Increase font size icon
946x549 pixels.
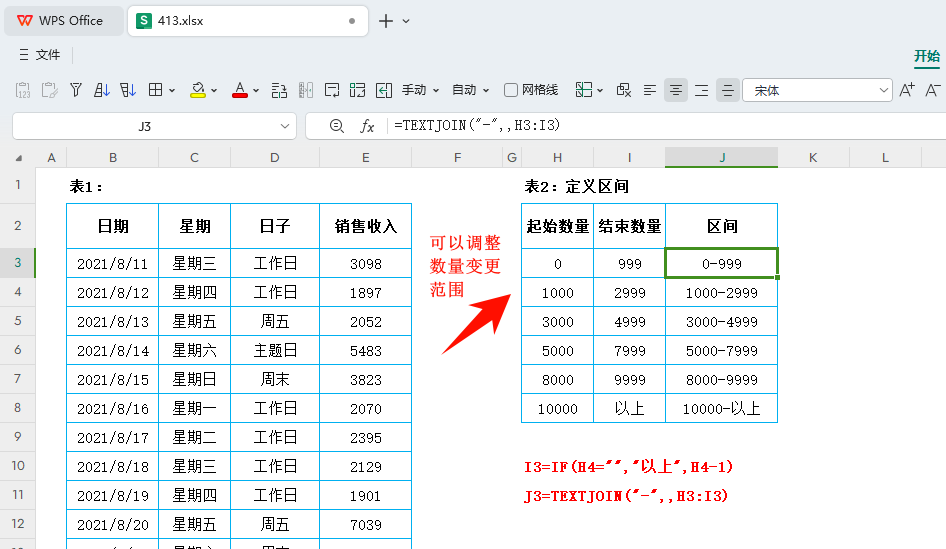pyautogui.click(x=907, y=90)
